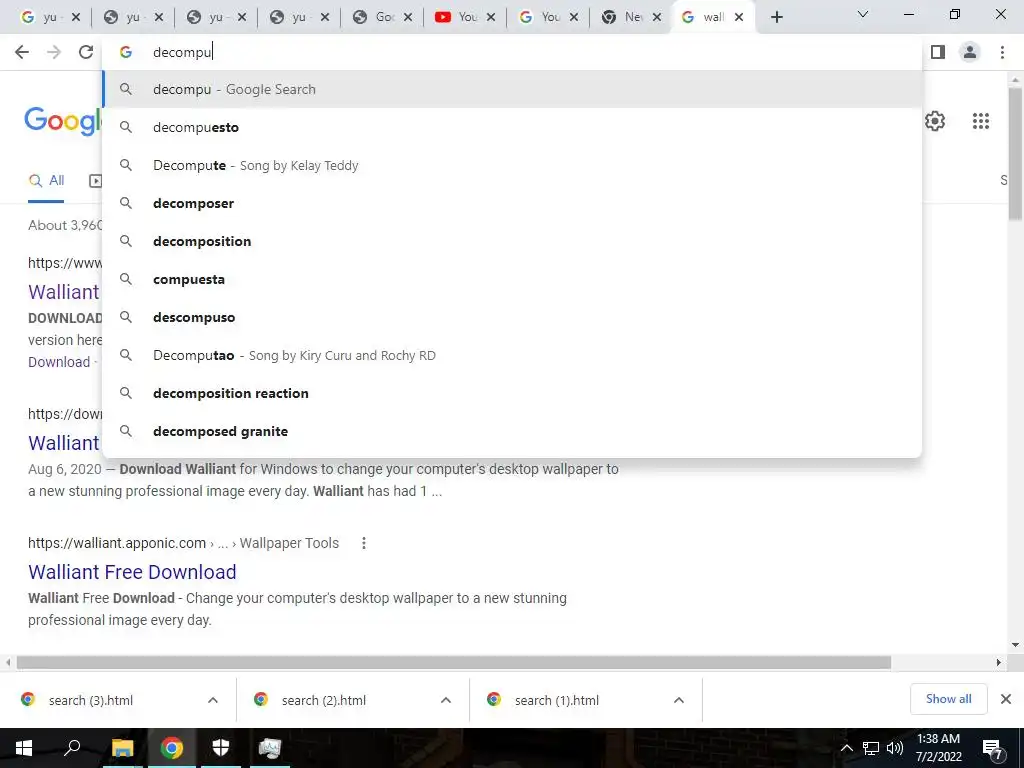Open the taskbar clock showing 1:38 AM
The height and width of the screenshot is (768, 1024).
pos(938,748)
